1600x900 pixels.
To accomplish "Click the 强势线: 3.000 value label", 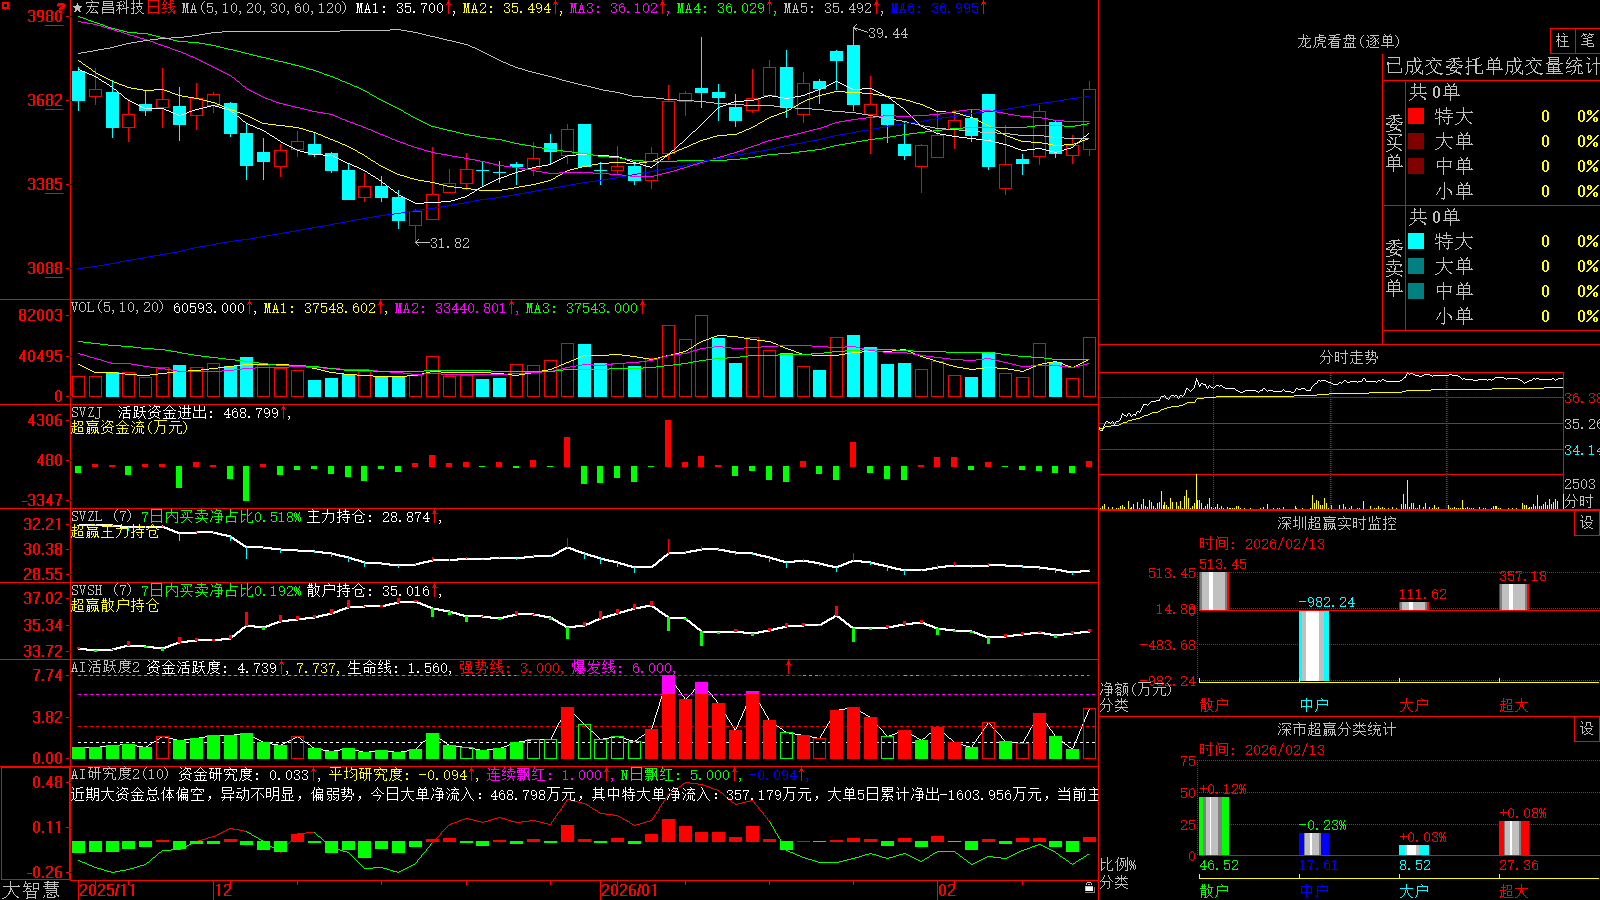I will pos(510,667).
